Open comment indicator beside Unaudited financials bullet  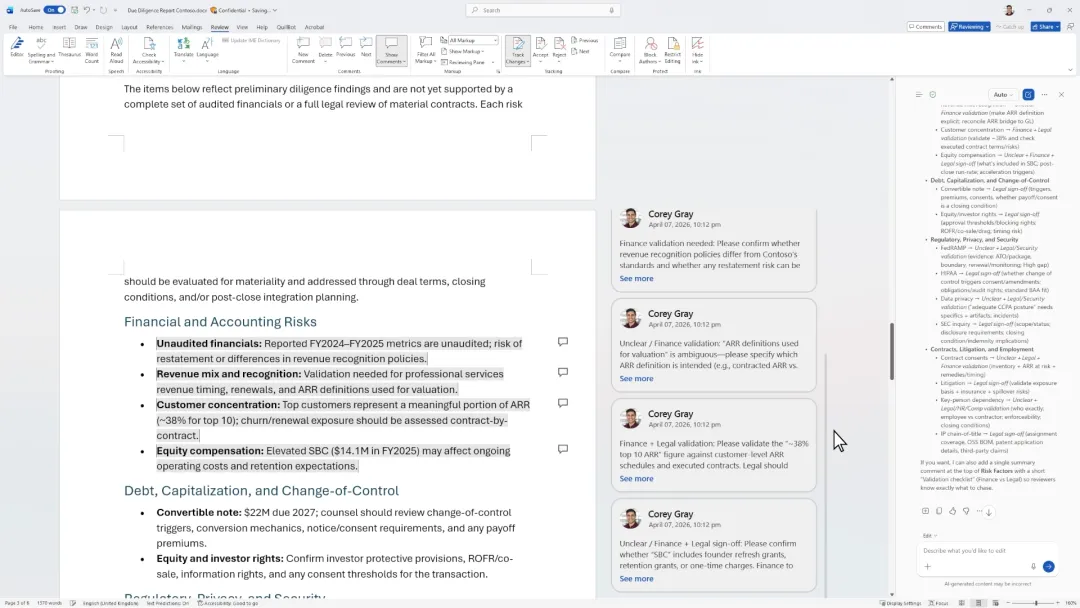coord(563,342)
